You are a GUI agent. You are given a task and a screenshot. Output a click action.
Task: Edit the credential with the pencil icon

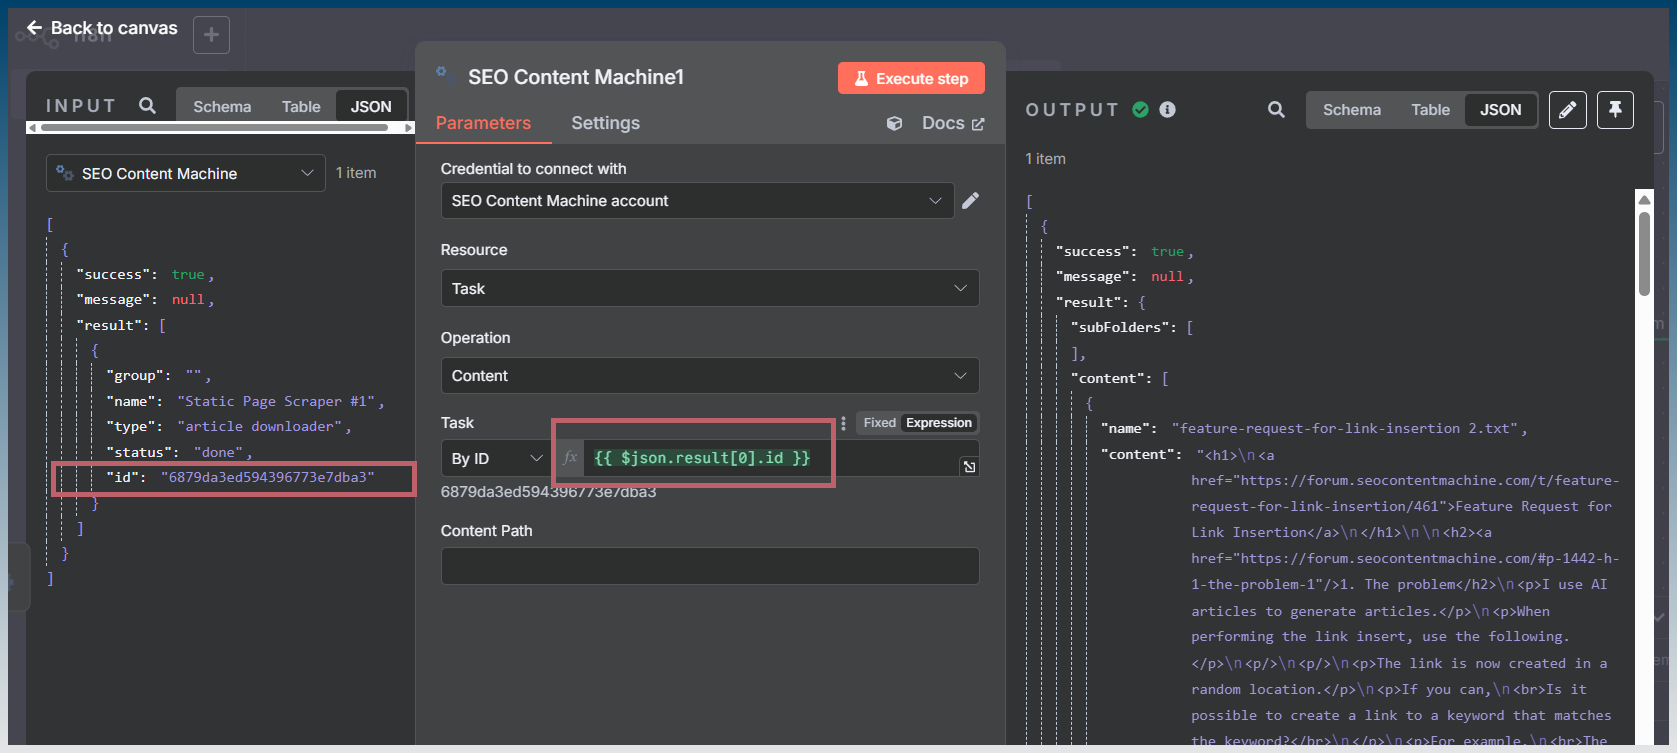pyautogui.click(x=970, y=201)
